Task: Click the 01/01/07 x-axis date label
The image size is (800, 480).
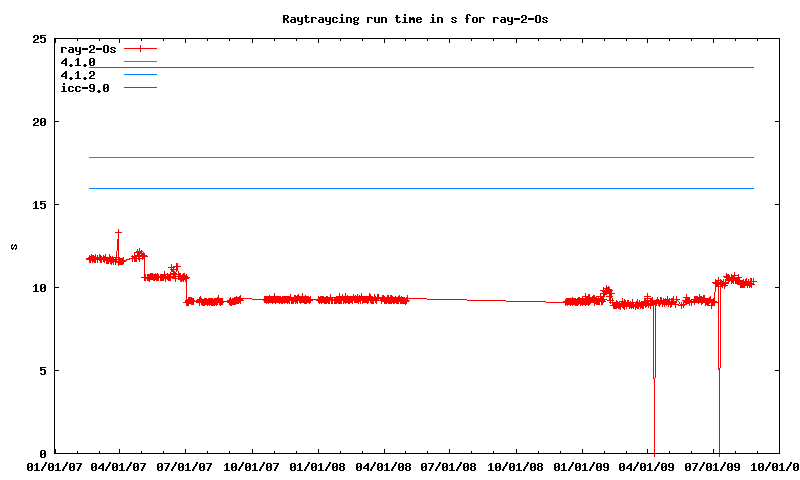Action: pos(54,466)
